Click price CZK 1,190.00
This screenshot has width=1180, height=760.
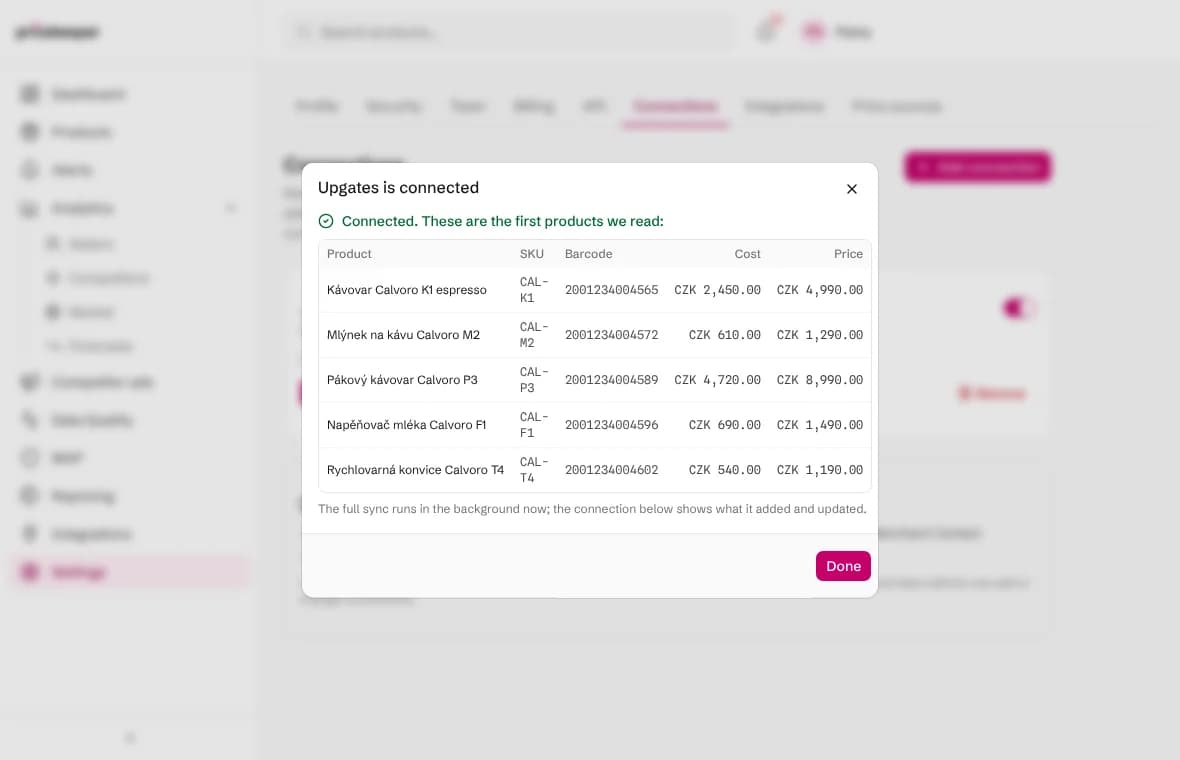(820, 470)
